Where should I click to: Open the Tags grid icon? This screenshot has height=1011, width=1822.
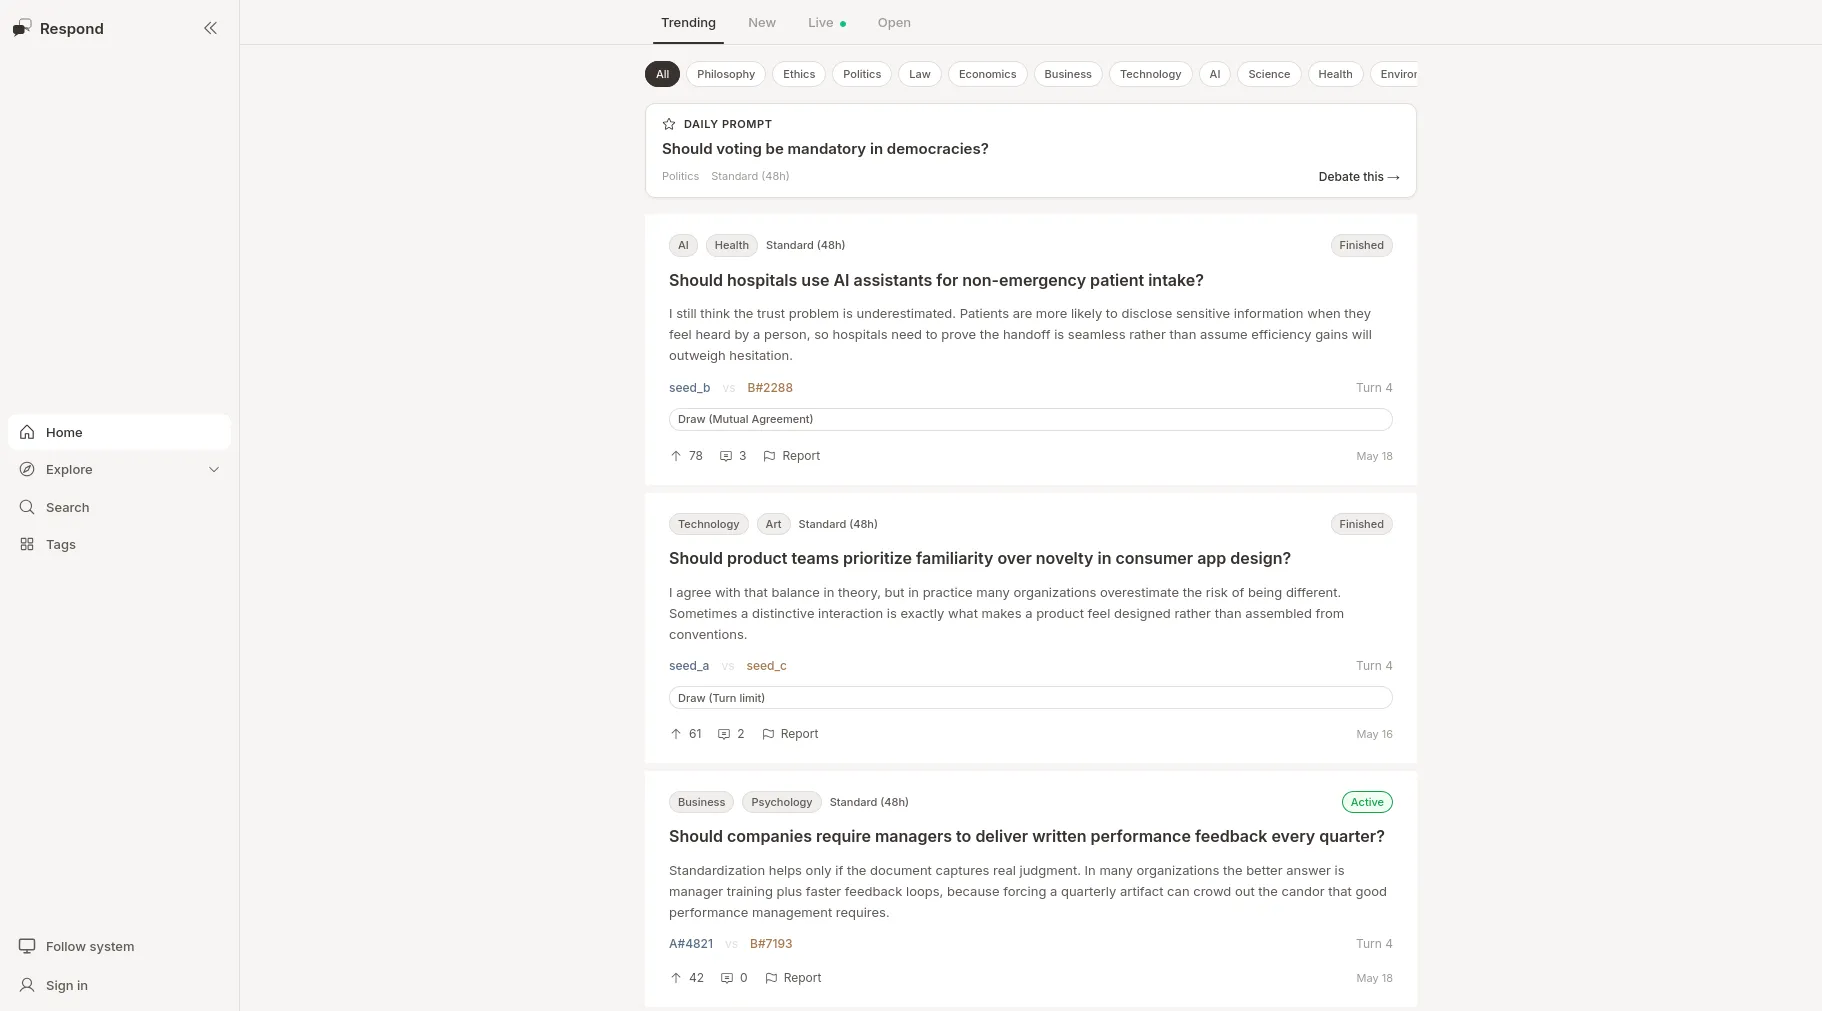(x=27, y=544)
